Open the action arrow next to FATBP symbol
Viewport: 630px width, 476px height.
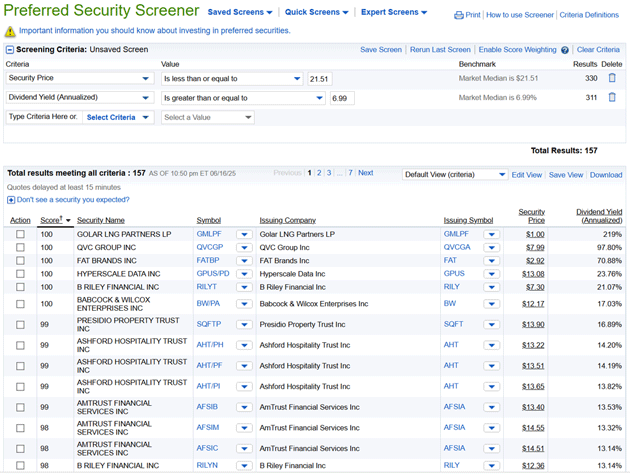tap(244, 261)
